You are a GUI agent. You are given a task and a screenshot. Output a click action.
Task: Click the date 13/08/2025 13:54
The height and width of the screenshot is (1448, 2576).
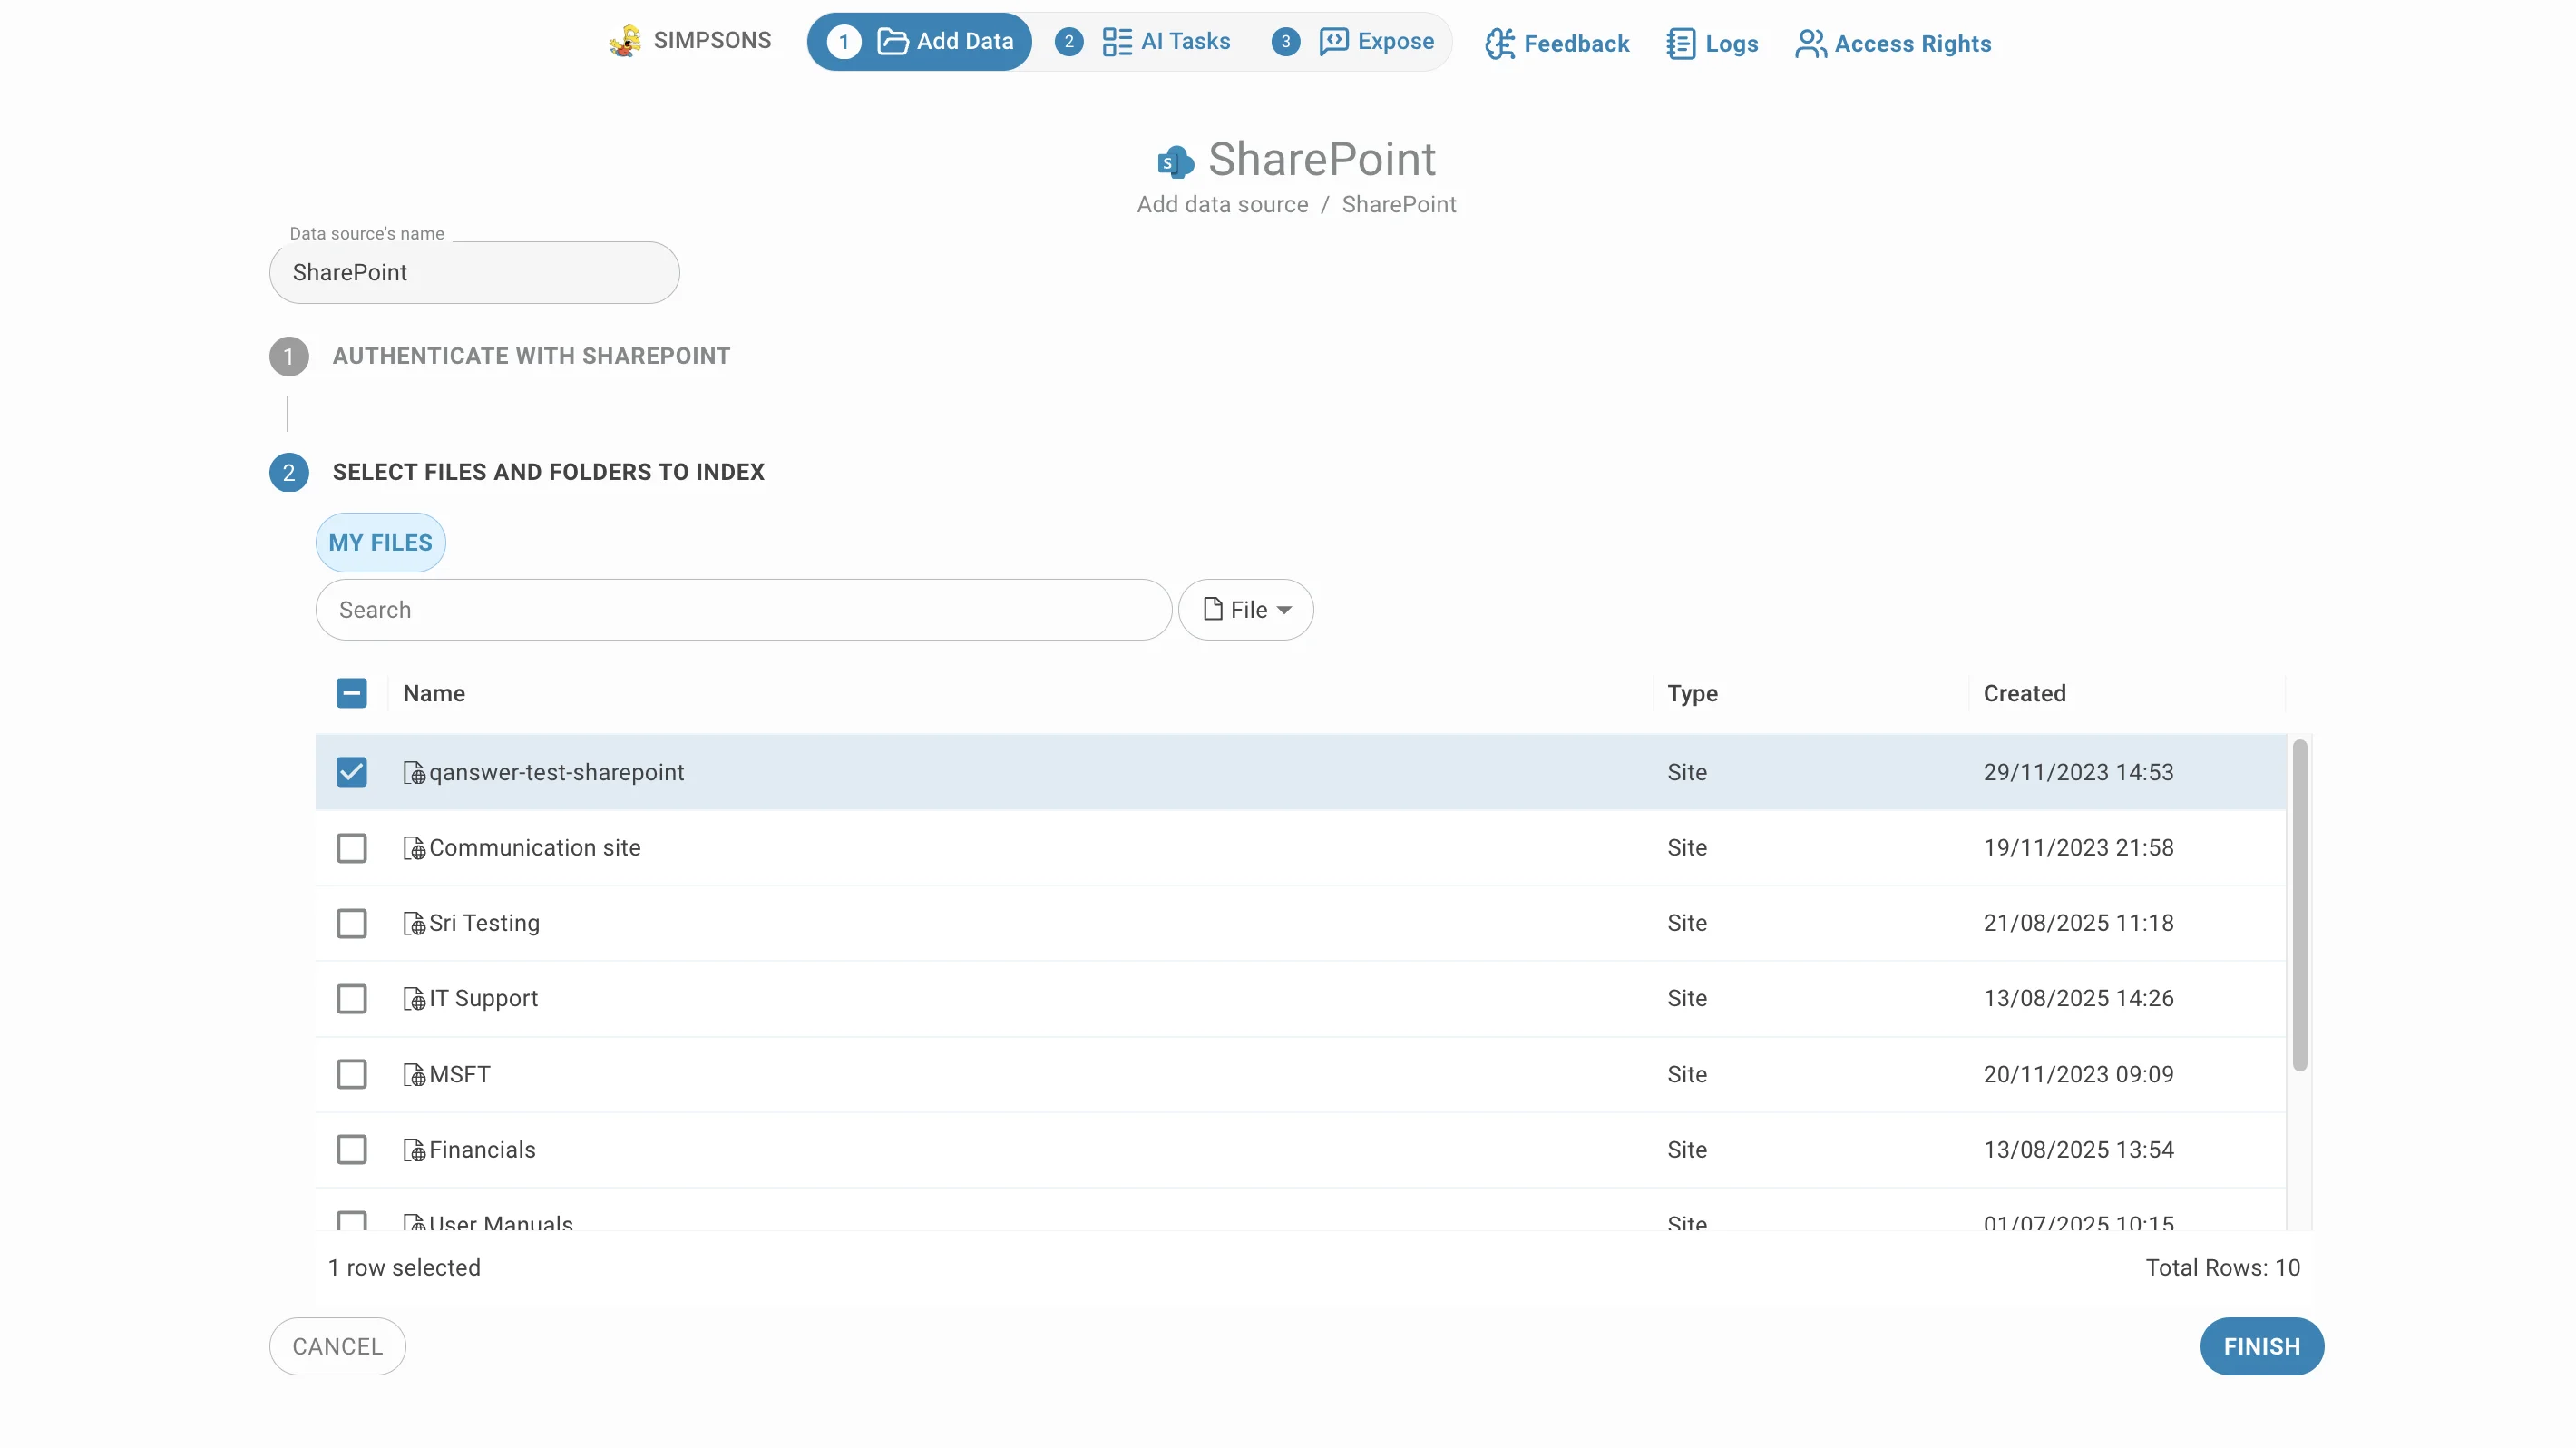tap(2078, 1150)
